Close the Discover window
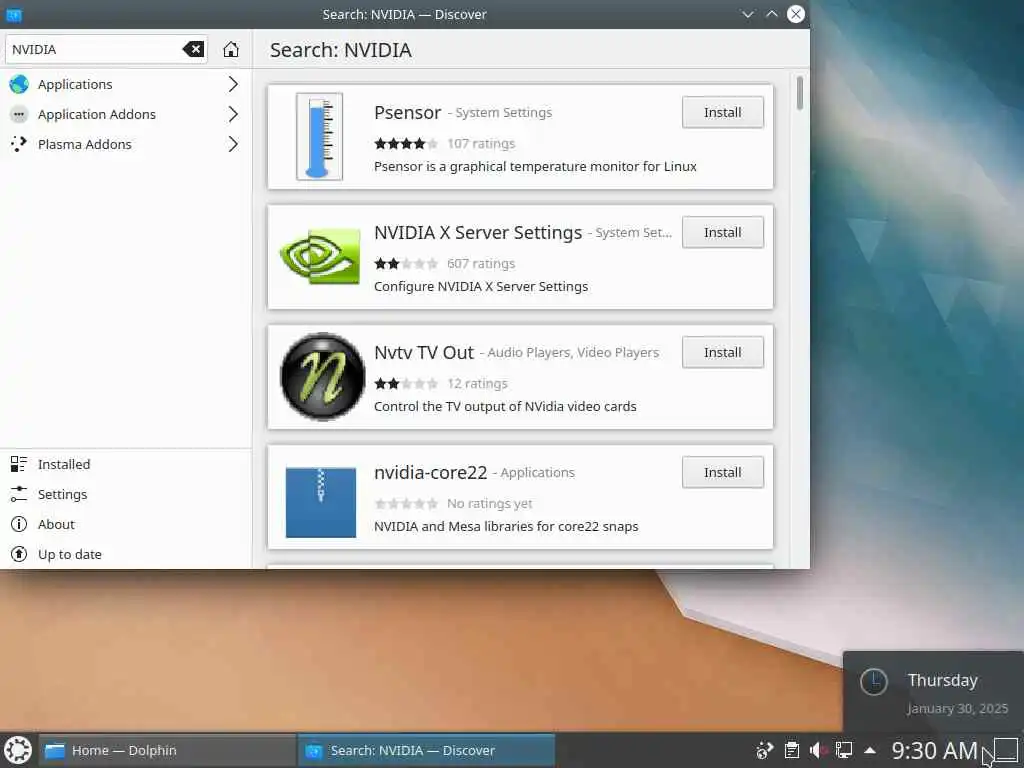 pyautogui.click(x=795, y=14)
